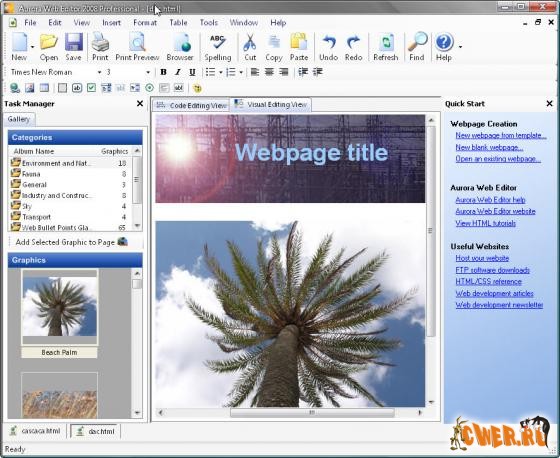
Task: Click the Categories list scroll down arrow
Action: (137, 225)
